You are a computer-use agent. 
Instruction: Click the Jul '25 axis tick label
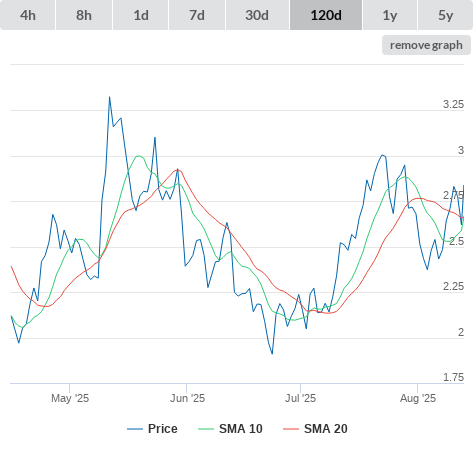click(300, 398)
